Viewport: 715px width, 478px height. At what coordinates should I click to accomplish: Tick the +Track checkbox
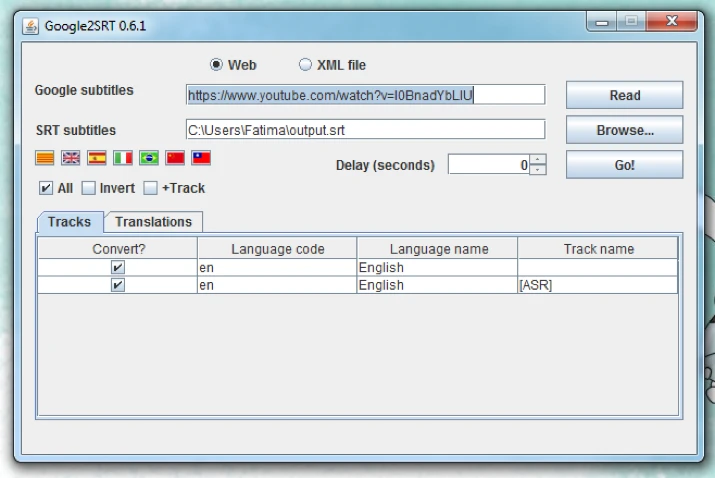click(150, 188)
